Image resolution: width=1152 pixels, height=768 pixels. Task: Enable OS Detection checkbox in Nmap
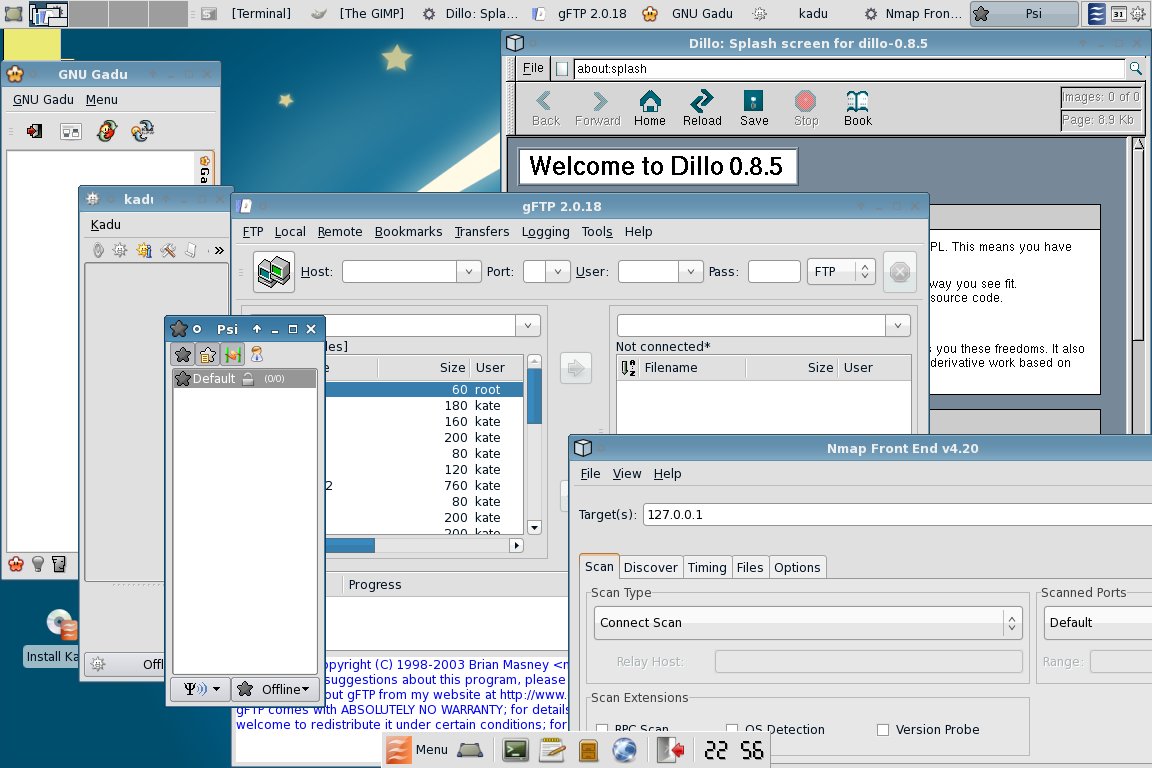(732, 730)
